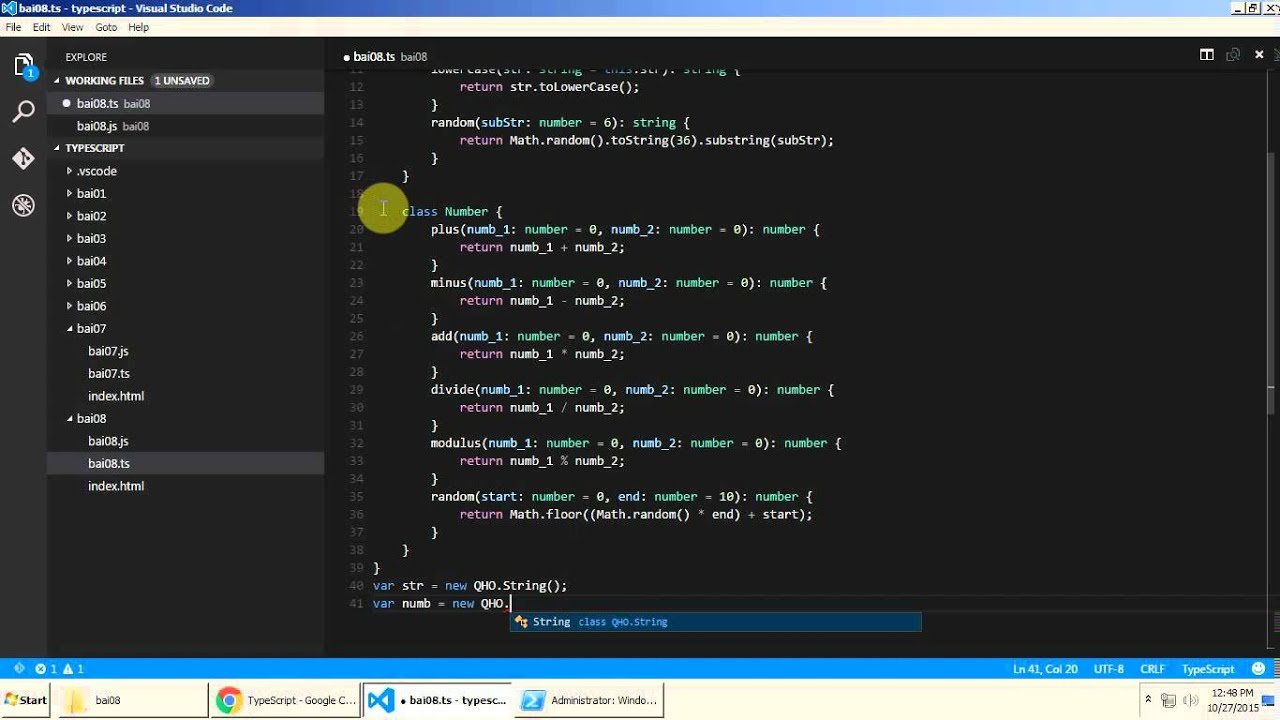The width and height of the screenshot is (1280, 720).
Task: Open the View menu
Action: 72,27
